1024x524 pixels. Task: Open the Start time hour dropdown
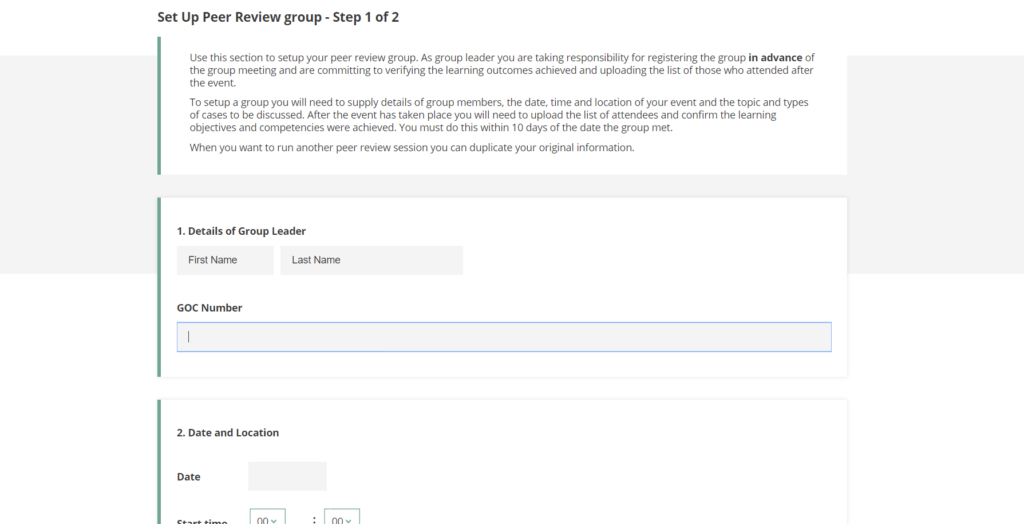point(267,518)
